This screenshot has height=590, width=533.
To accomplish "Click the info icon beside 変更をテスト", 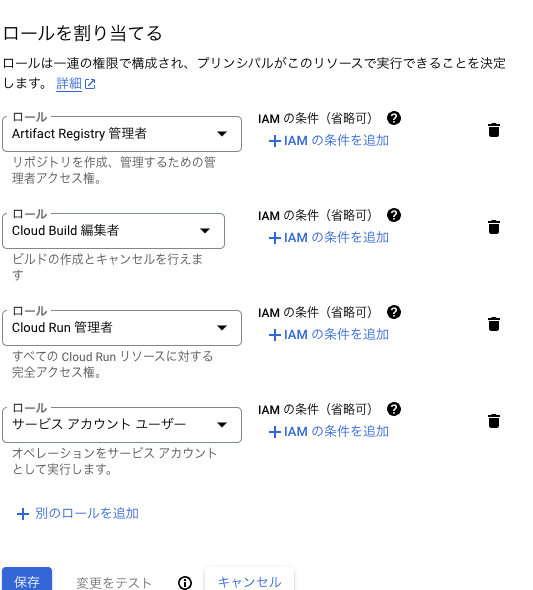I will [x=185, y=582].
